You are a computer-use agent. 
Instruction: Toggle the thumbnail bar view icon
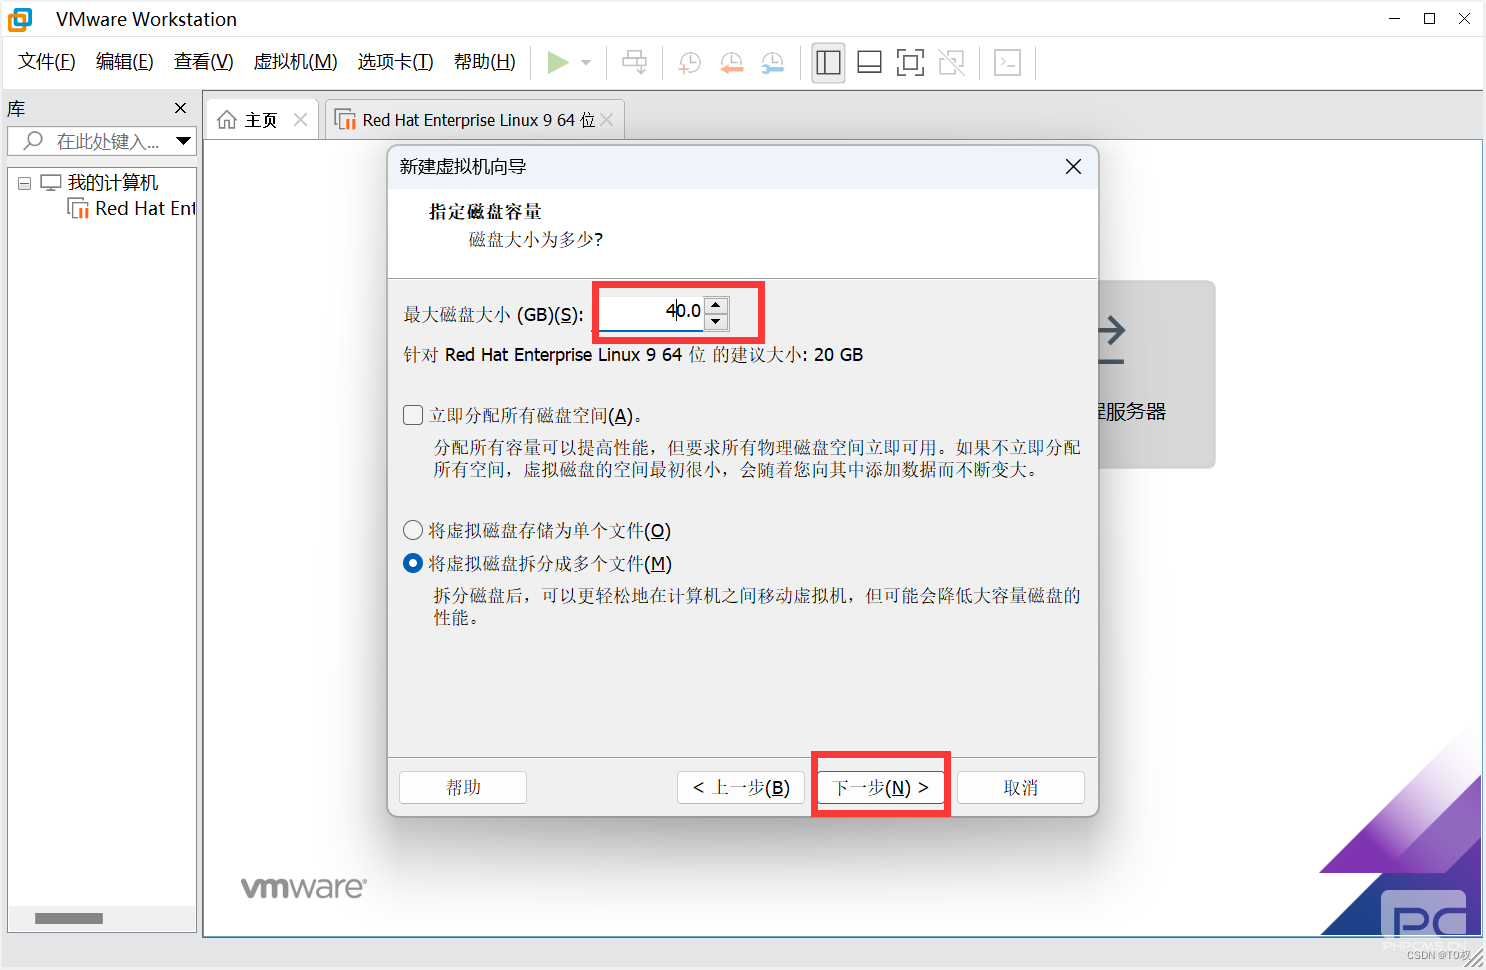pyautogui.click(x=870, y=63)
